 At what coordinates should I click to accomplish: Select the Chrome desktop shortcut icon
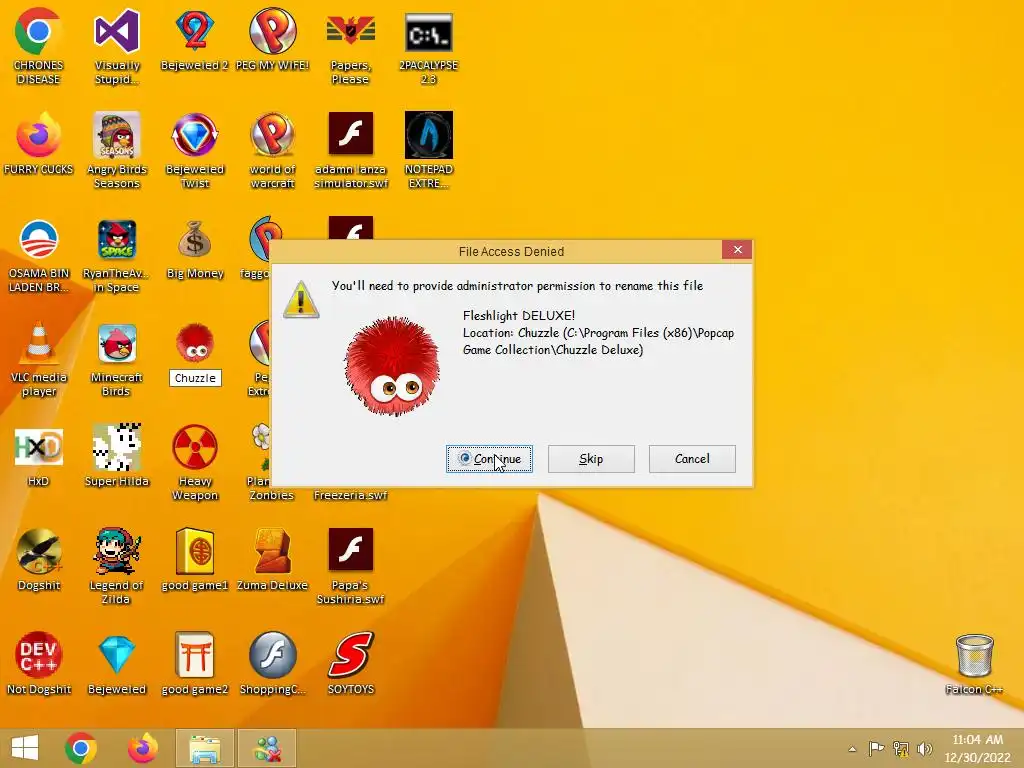39,31
